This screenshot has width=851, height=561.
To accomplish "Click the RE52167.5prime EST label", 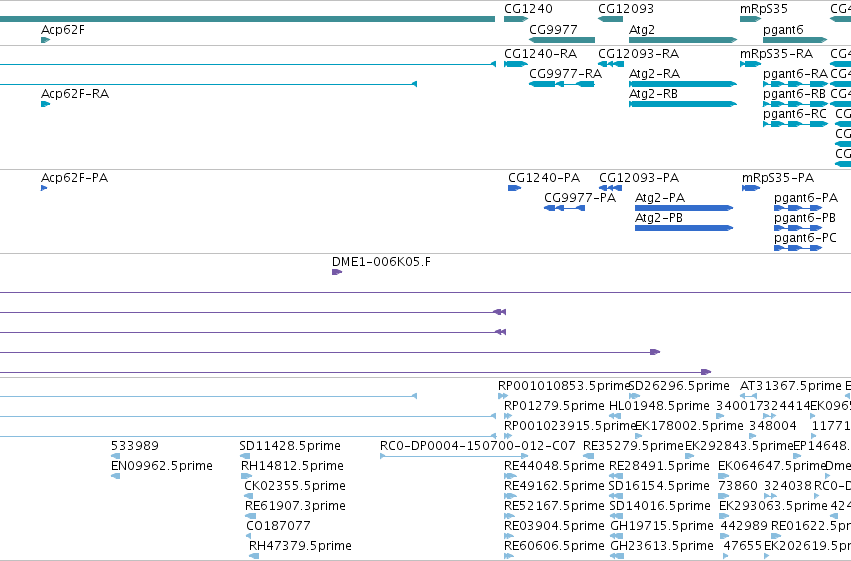I will click(x=554, y=506).
